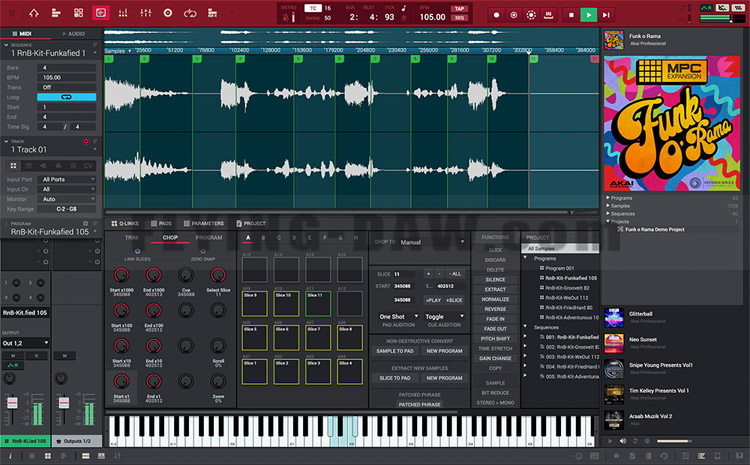Toggle the sequence Loop button
Screen dimensions: 750x465
[x=66, y=97]
